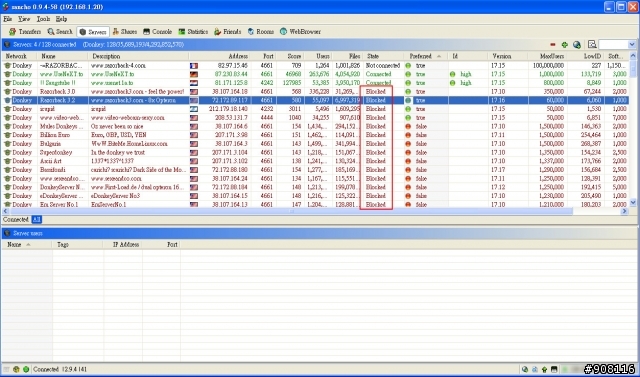640x377 pixels.
Task: Select the www.UseNeXT.to server row
Action: tap(315, 74)
